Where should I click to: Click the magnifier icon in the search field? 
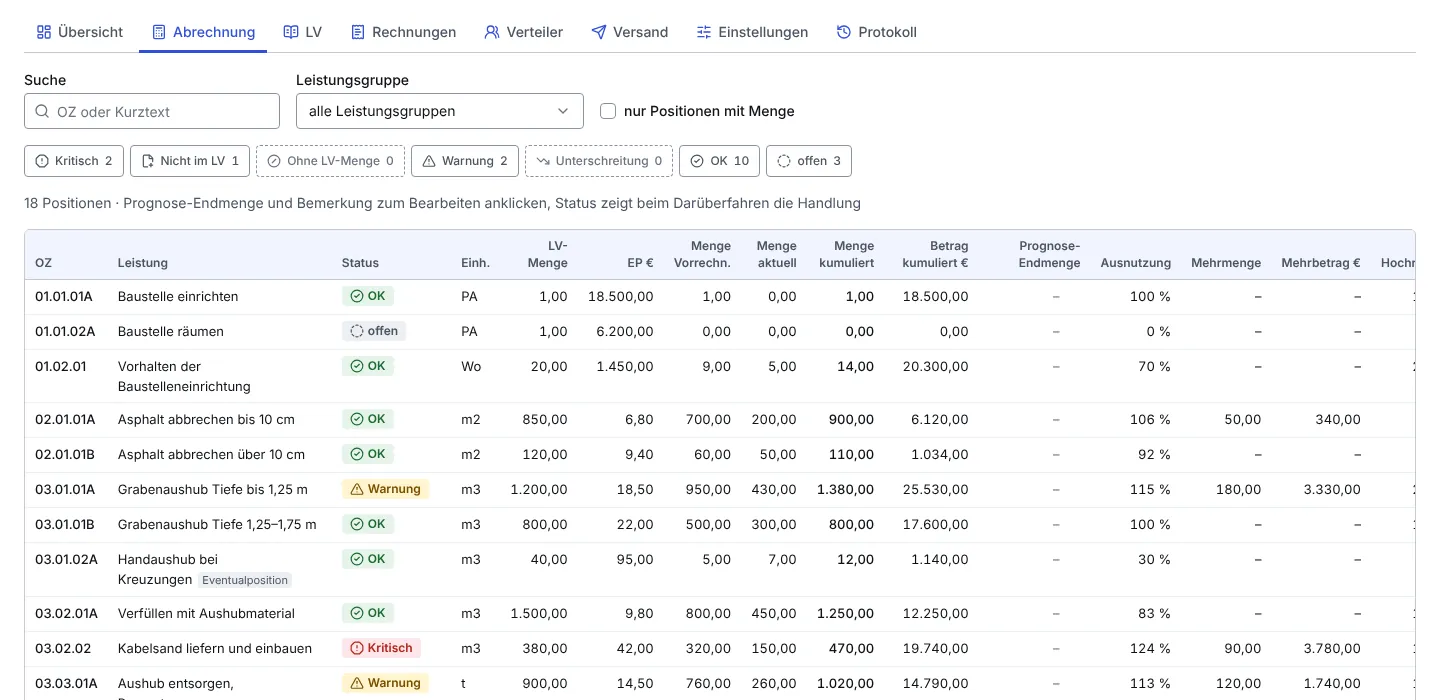42,111
